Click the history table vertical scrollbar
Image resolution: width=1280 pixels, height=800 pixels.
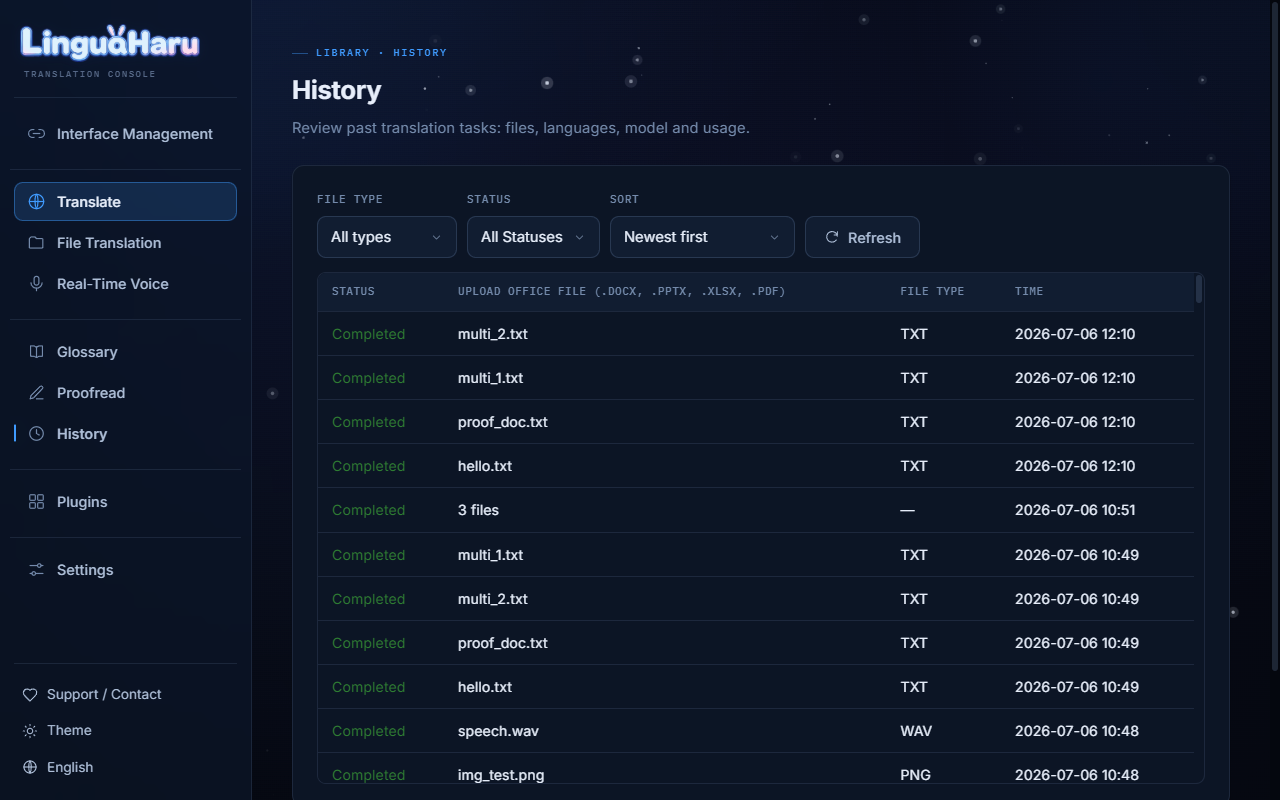(1199, 290)
